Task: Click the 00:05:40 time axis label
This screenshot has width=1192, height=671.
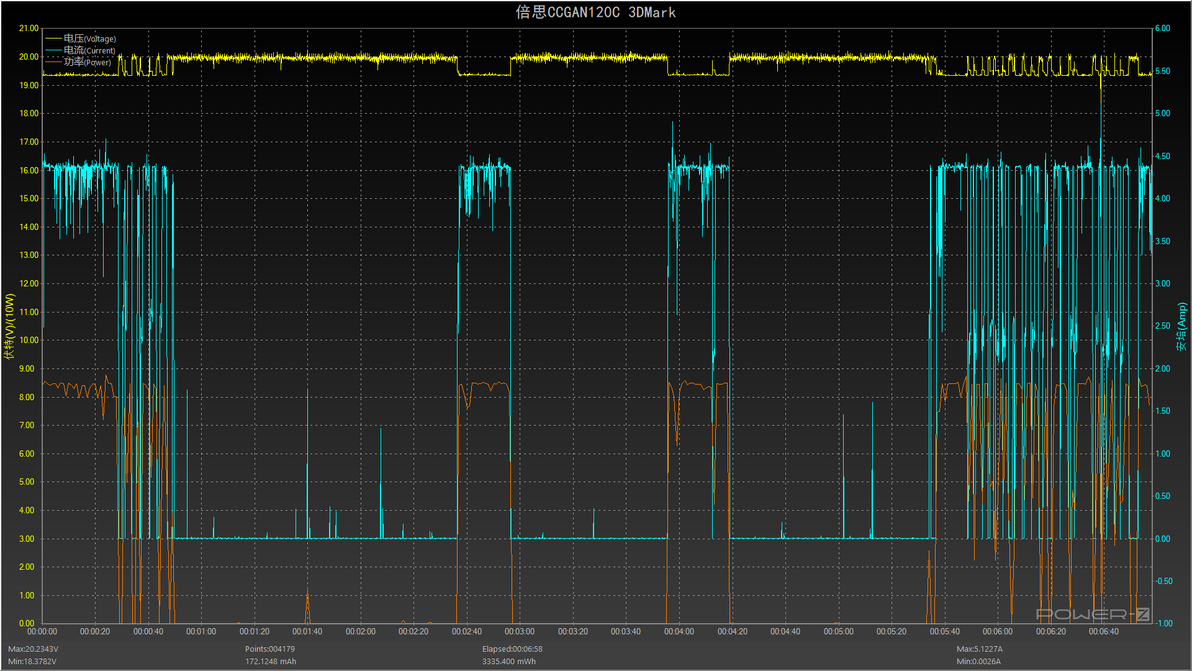Action: (x=944, y=631)
